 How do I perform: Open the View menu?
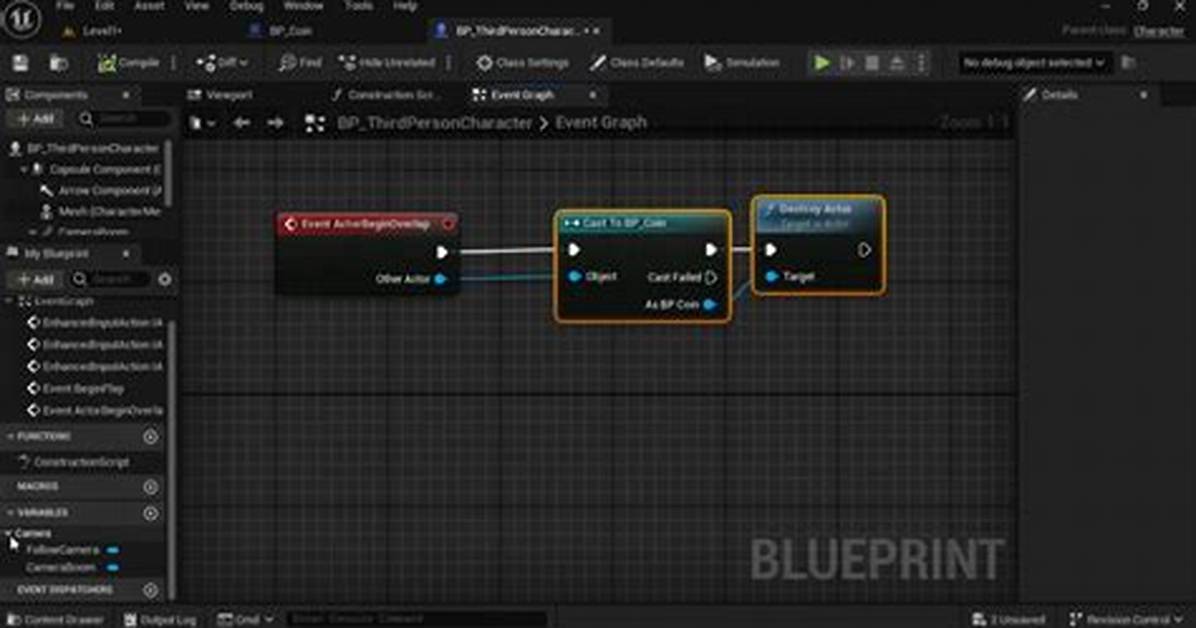(196, 5)
